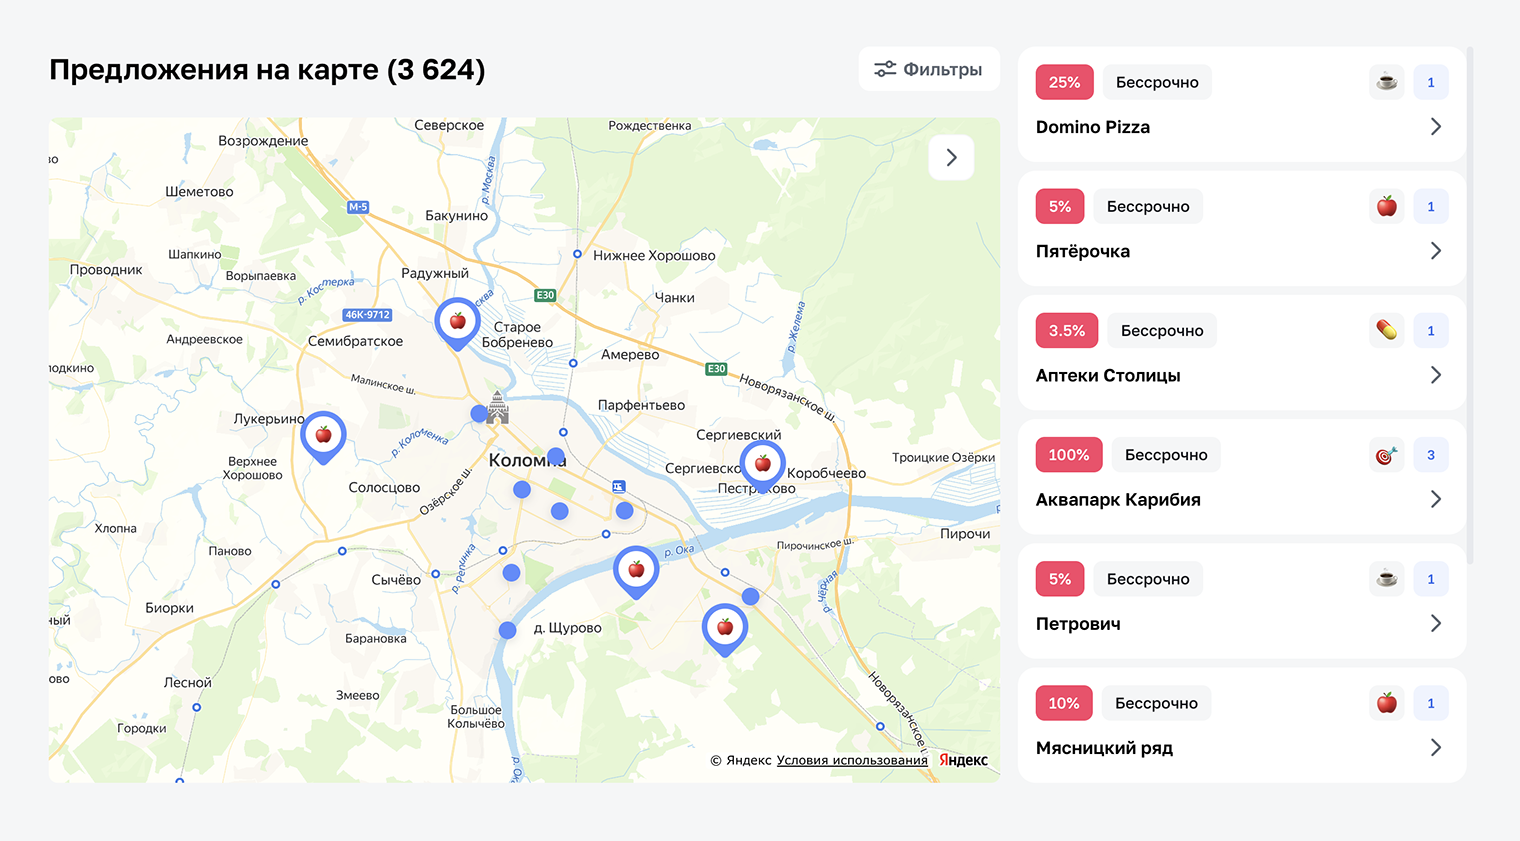The height and width of the screenshot is (841, 1520).
Task: Select the Пятёрочка title
Action: tap(1083, 251)
